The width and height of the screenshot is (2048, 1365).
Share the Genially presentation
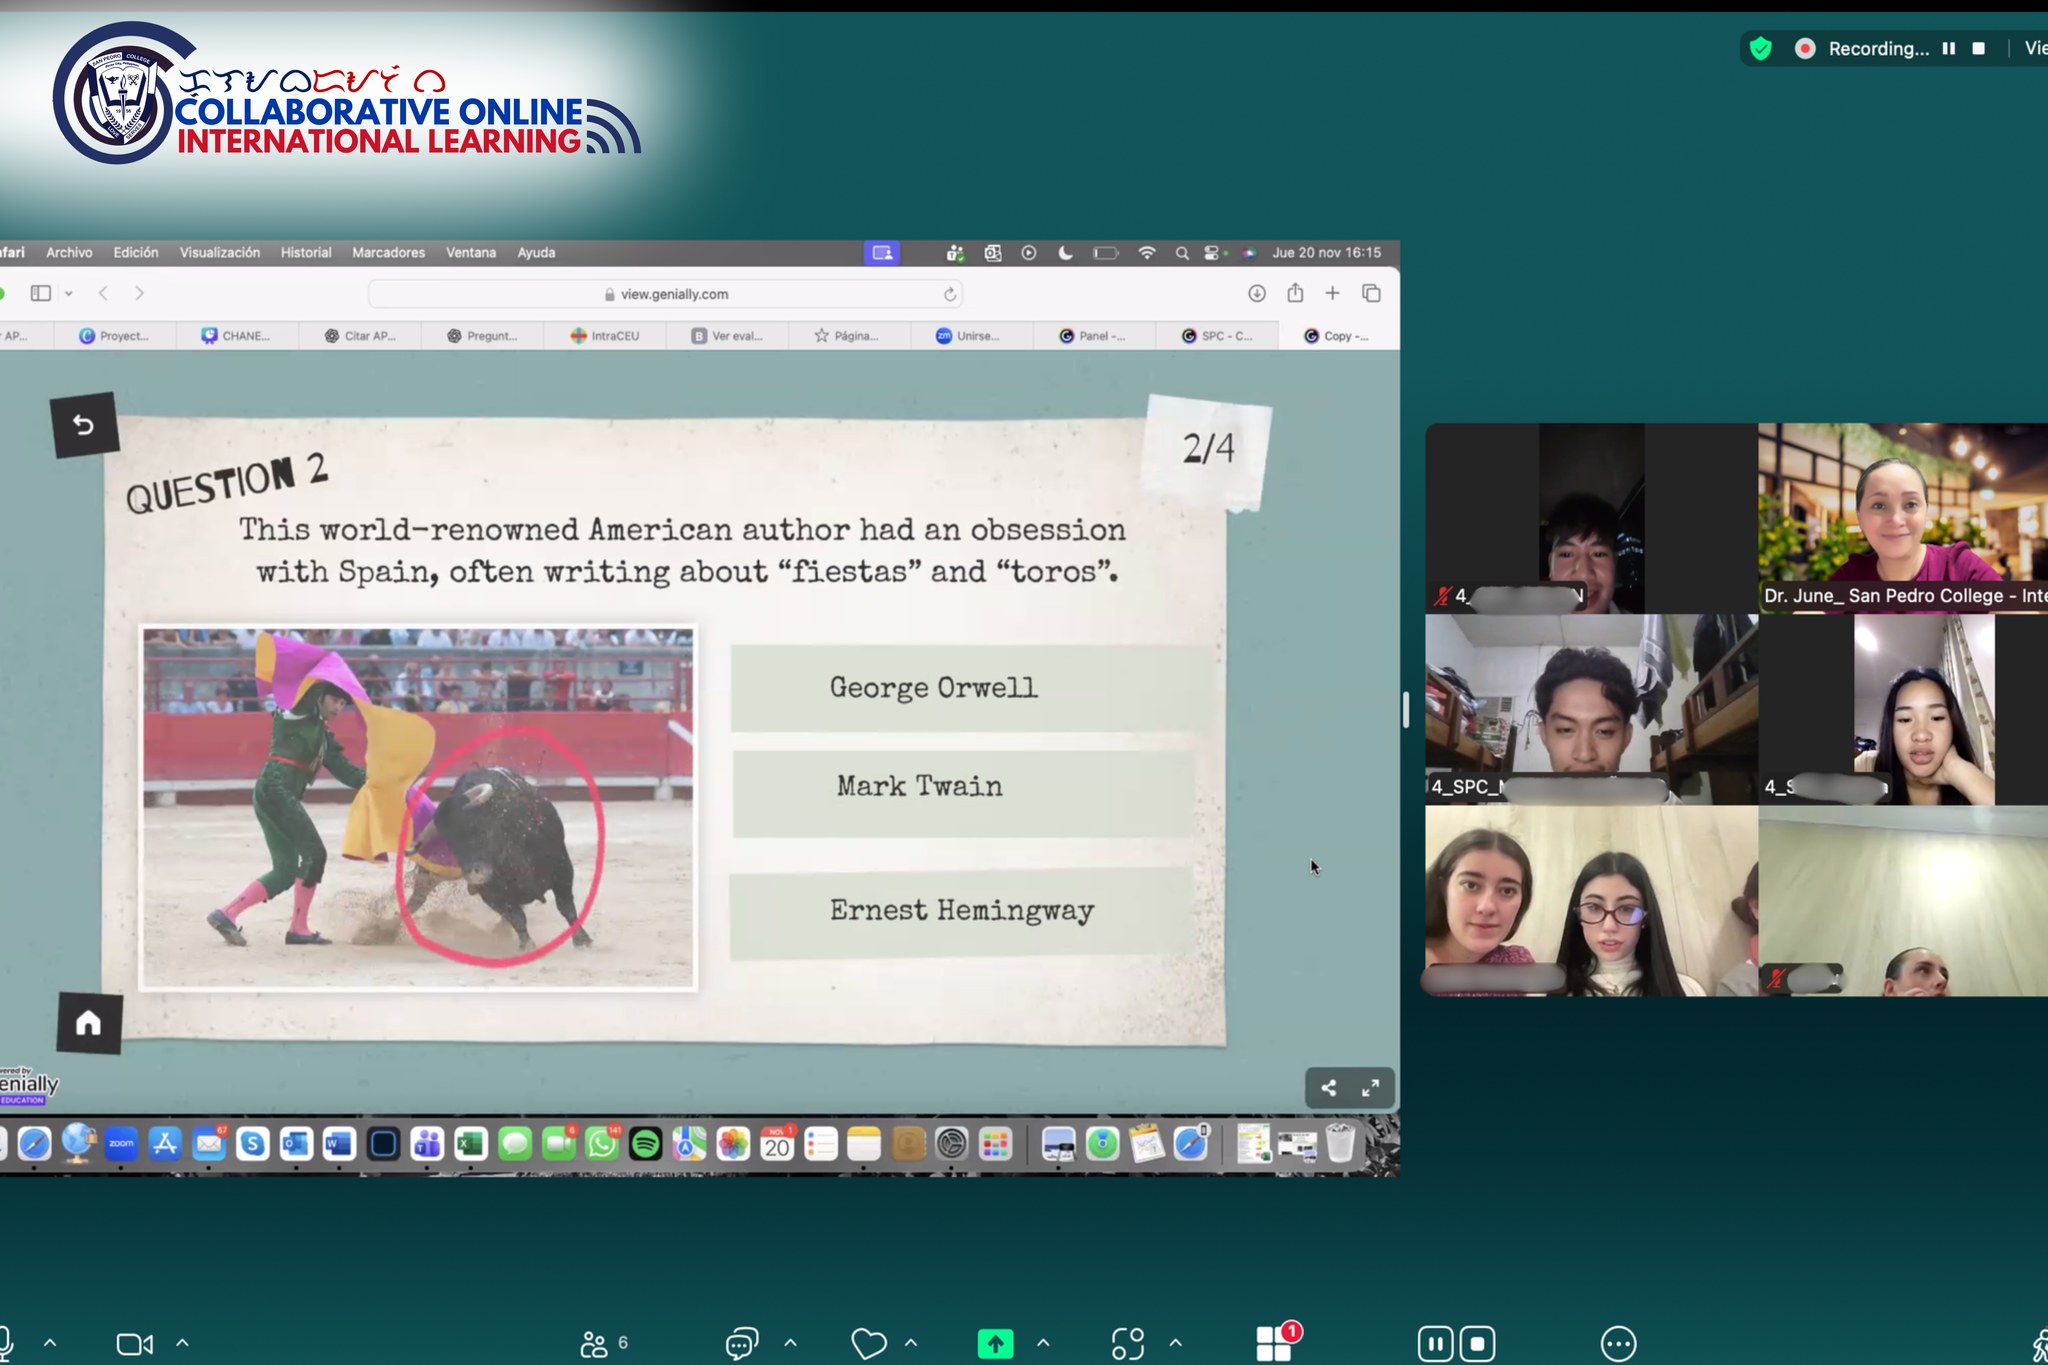click(x=1328, y=1088)
